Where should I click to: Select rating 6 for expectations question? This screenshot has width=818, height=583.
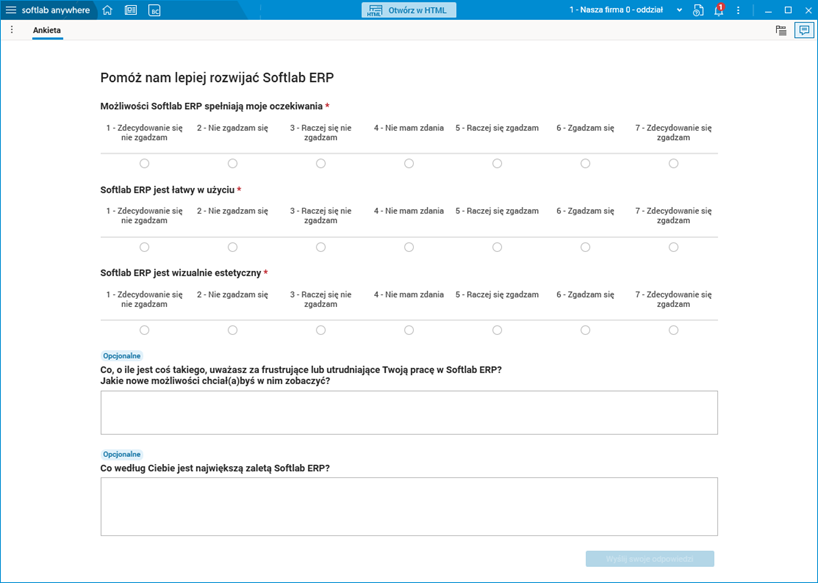click(585, 164)
